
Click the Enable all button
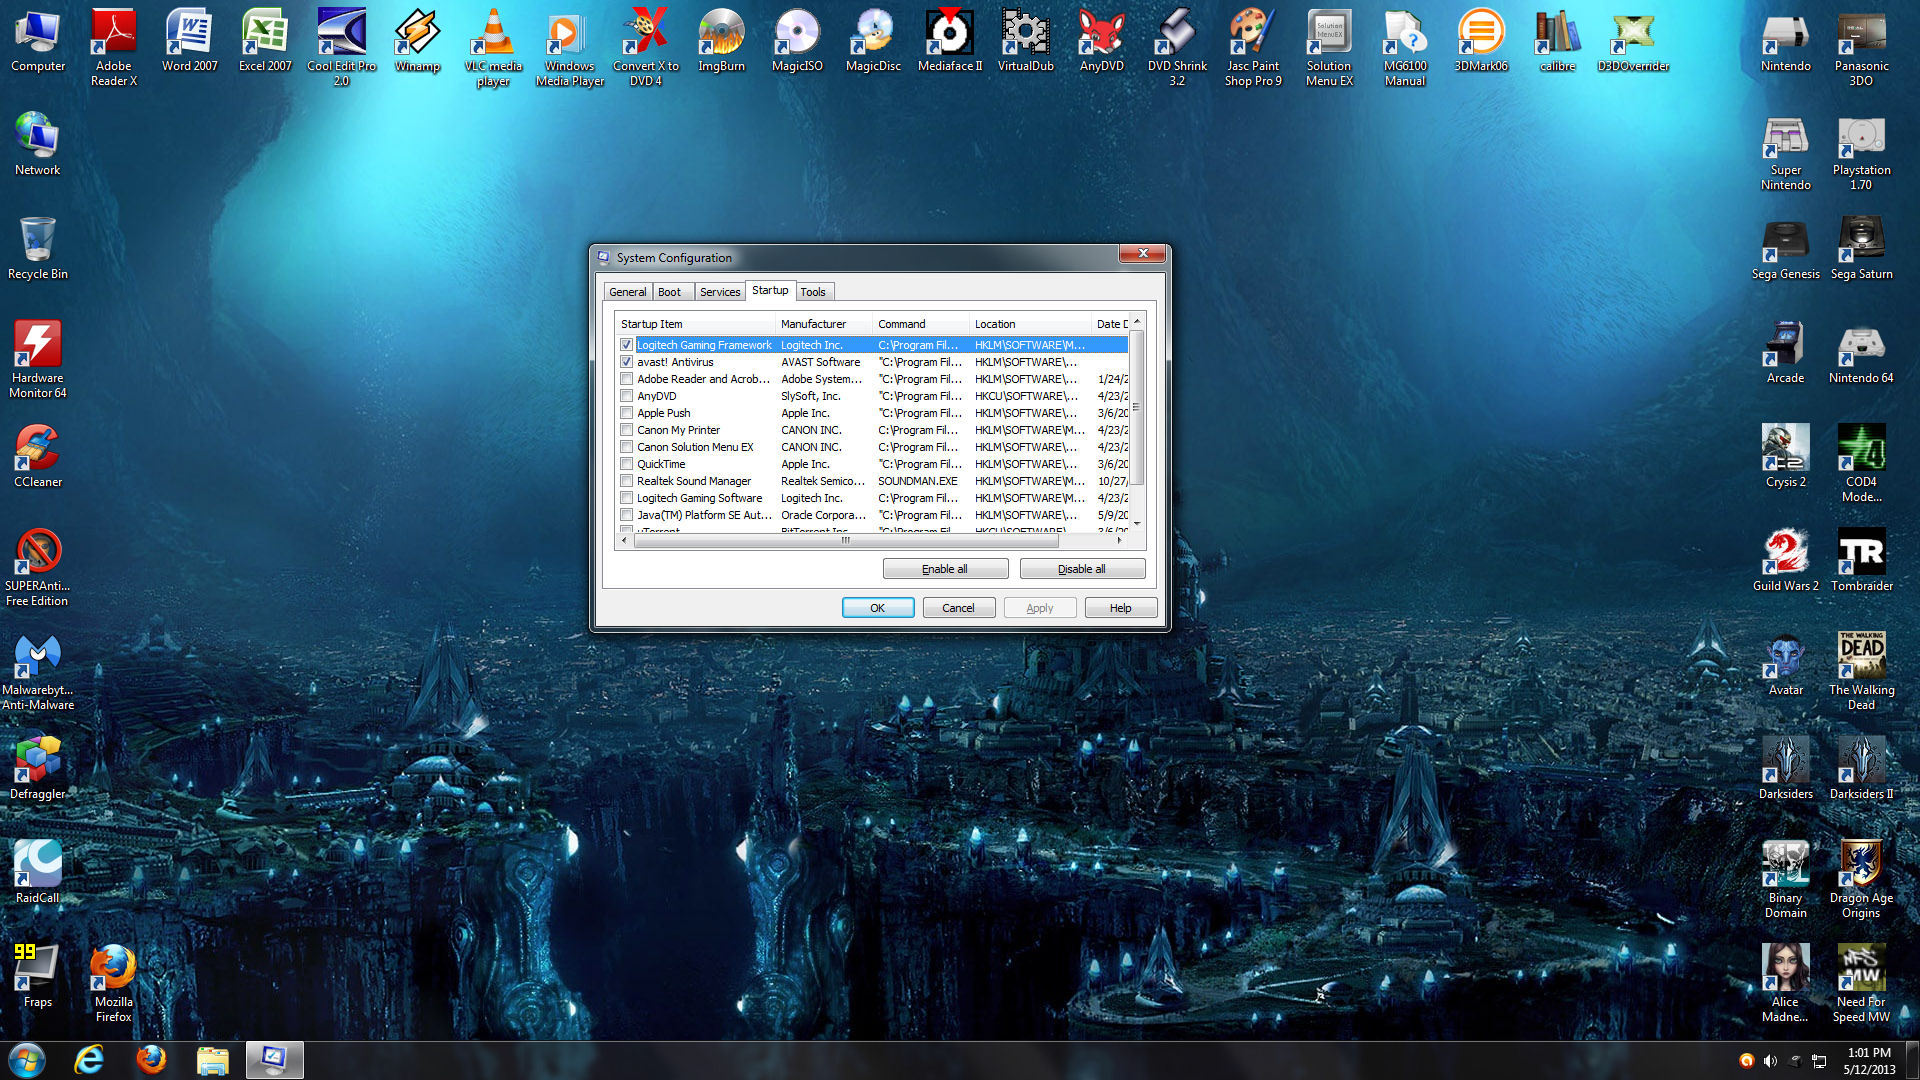click(945, 569)
